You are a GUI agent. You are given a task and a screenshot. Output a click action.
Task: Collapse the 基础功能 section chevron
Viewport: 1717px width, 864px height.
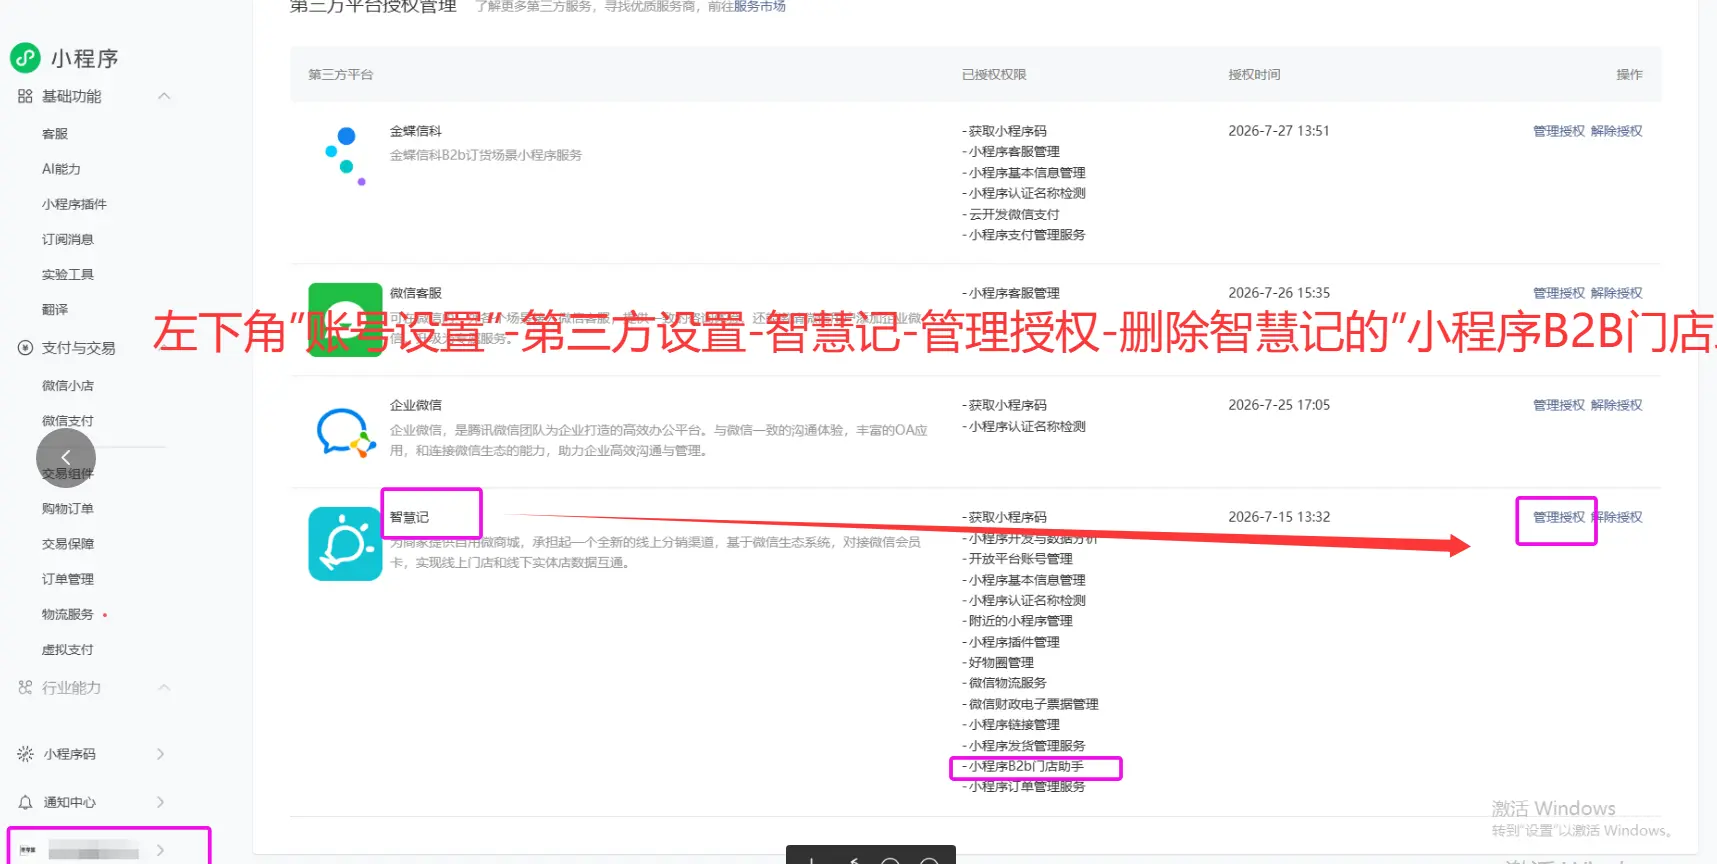click(x=164, y=96)
